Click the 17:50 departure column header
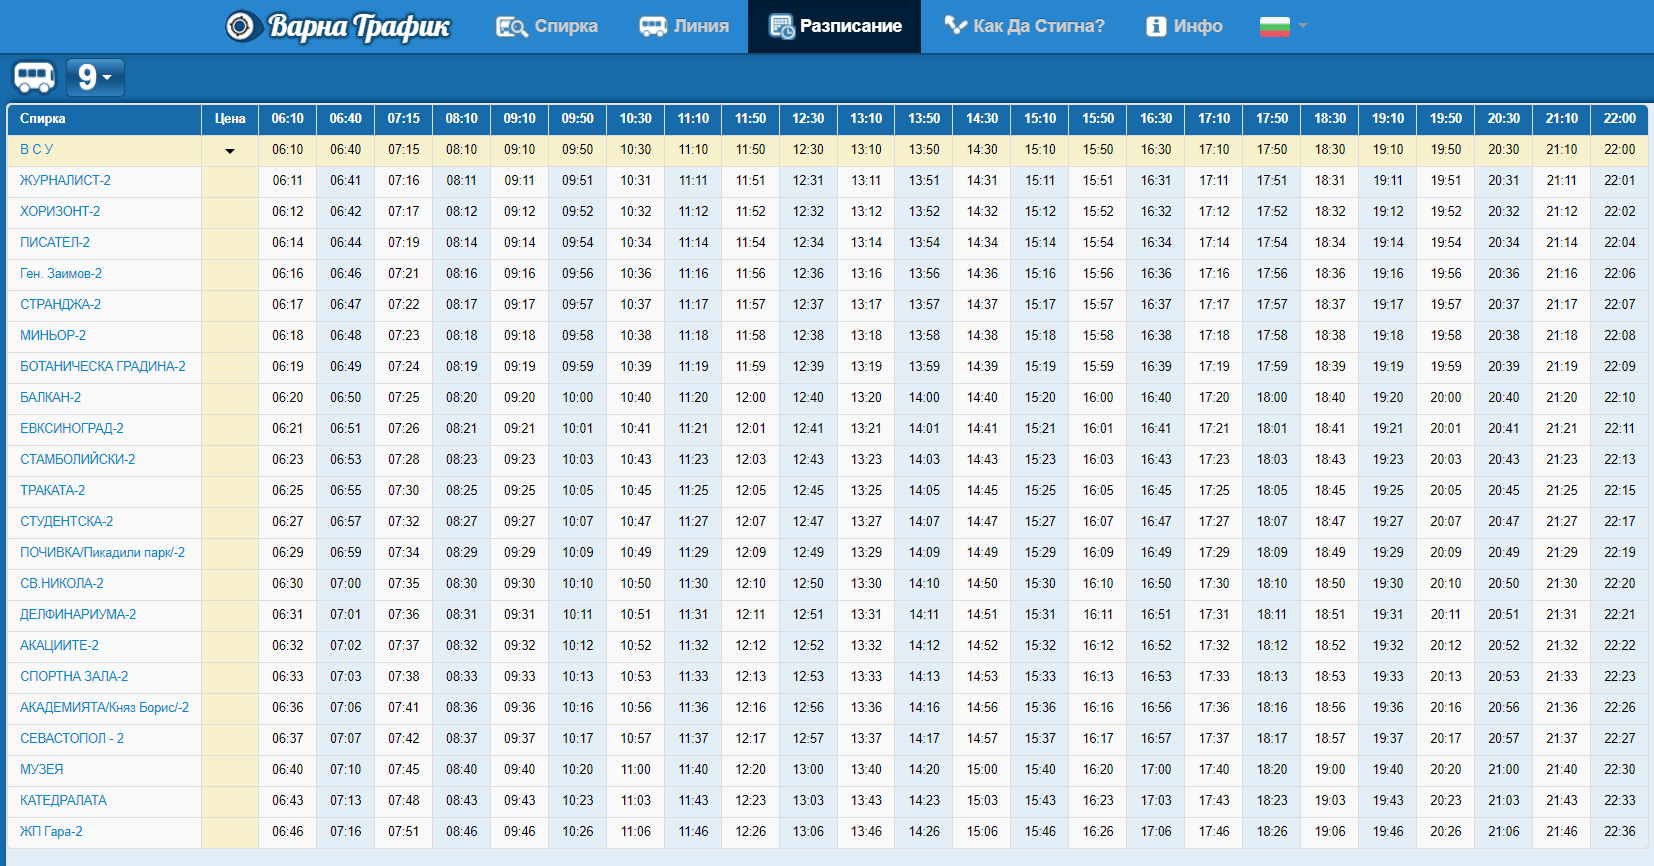Image resolution: width=1654 pixels, height=866 pixels. [x=1272, y=118]
